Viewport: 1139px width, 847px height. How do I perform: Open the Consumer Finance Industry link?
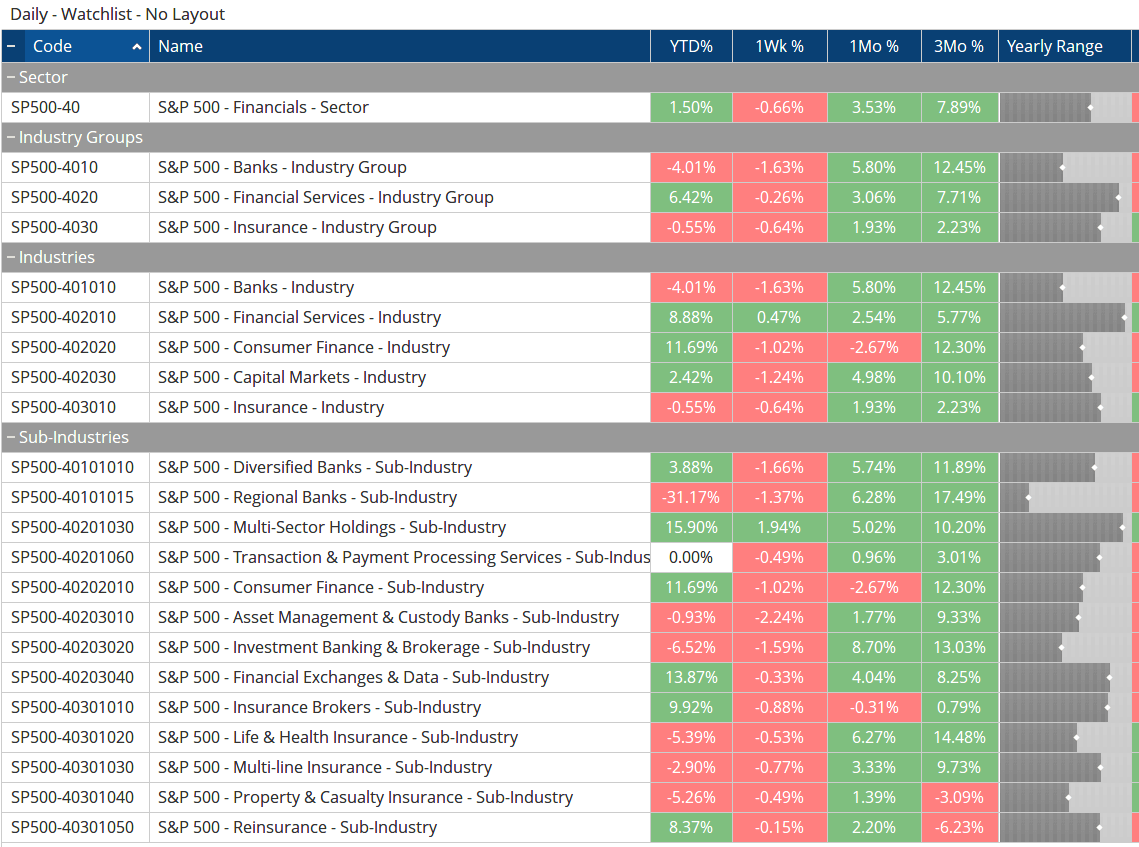pyautogui.click(x=302, y=347)
